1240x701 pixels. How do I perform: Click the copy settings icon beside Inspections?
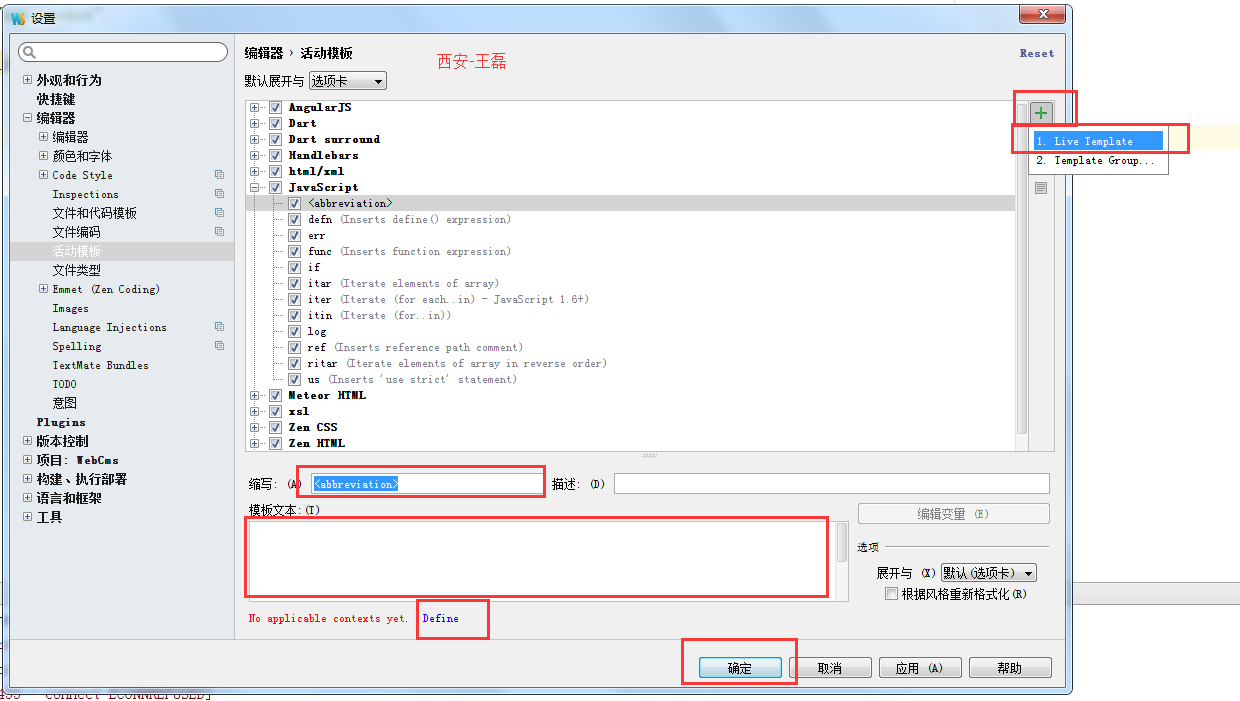[x=219, y=194]
